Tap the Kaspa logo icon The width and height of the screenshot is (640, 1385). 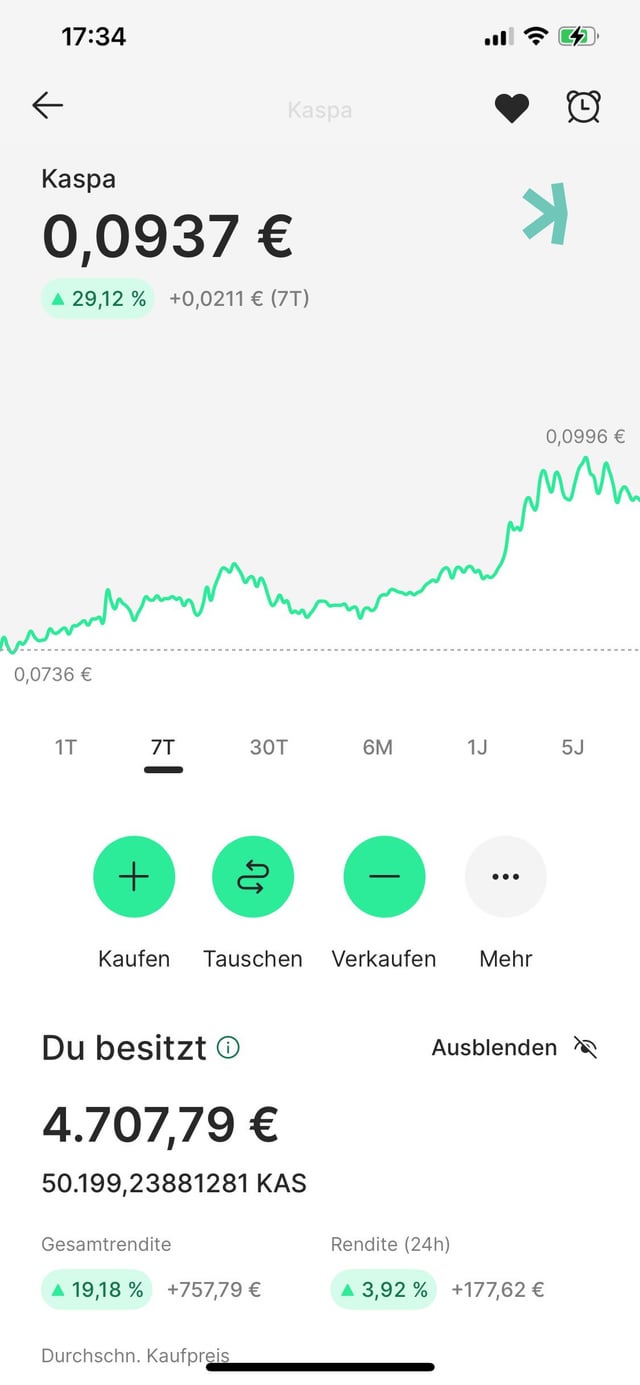546,213
